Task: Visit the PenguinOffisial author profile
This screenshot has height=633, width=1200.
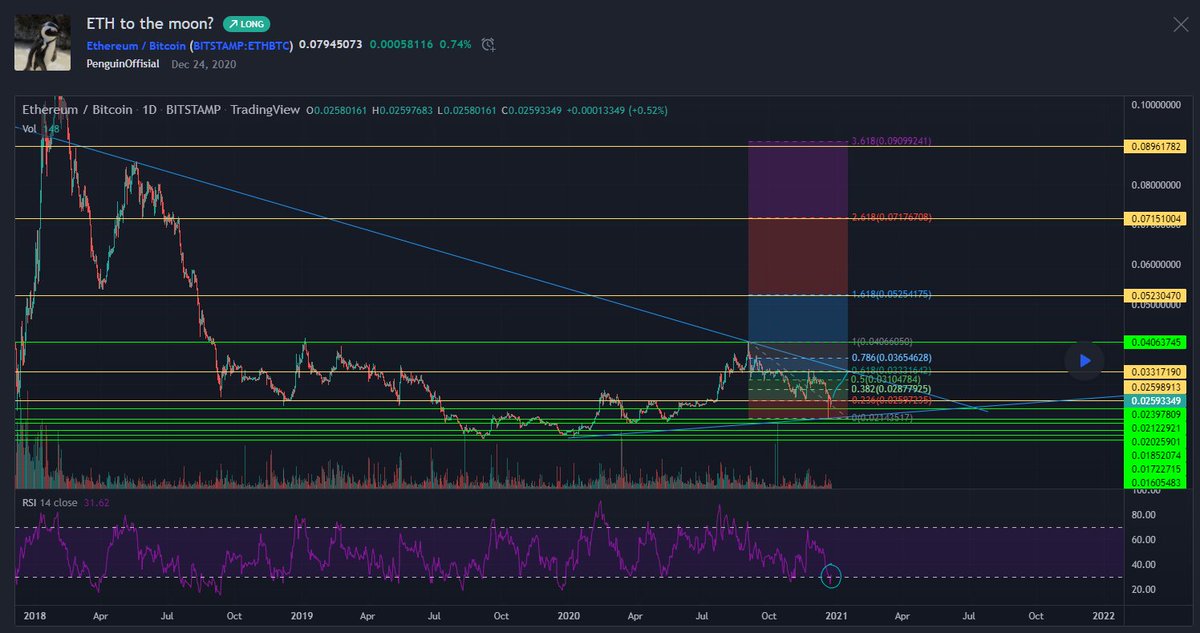Action: pos(125,63)
